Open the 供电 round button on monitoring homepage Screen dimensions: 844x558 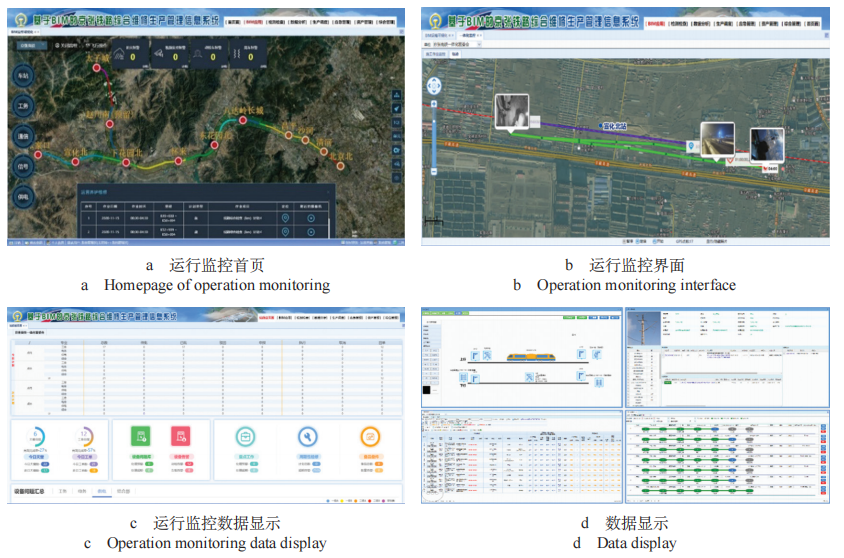pyautogui.click(x=23, y=196)
